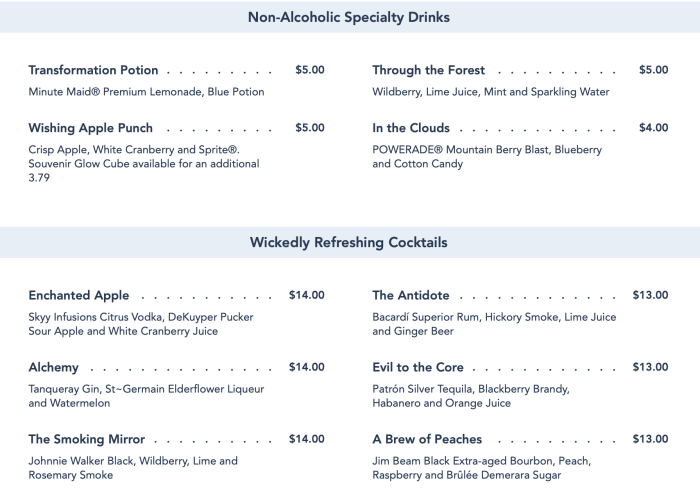Choose the In the Clouds drink title
The width and height of the screenshot is (700, 497).
[411, 128]
